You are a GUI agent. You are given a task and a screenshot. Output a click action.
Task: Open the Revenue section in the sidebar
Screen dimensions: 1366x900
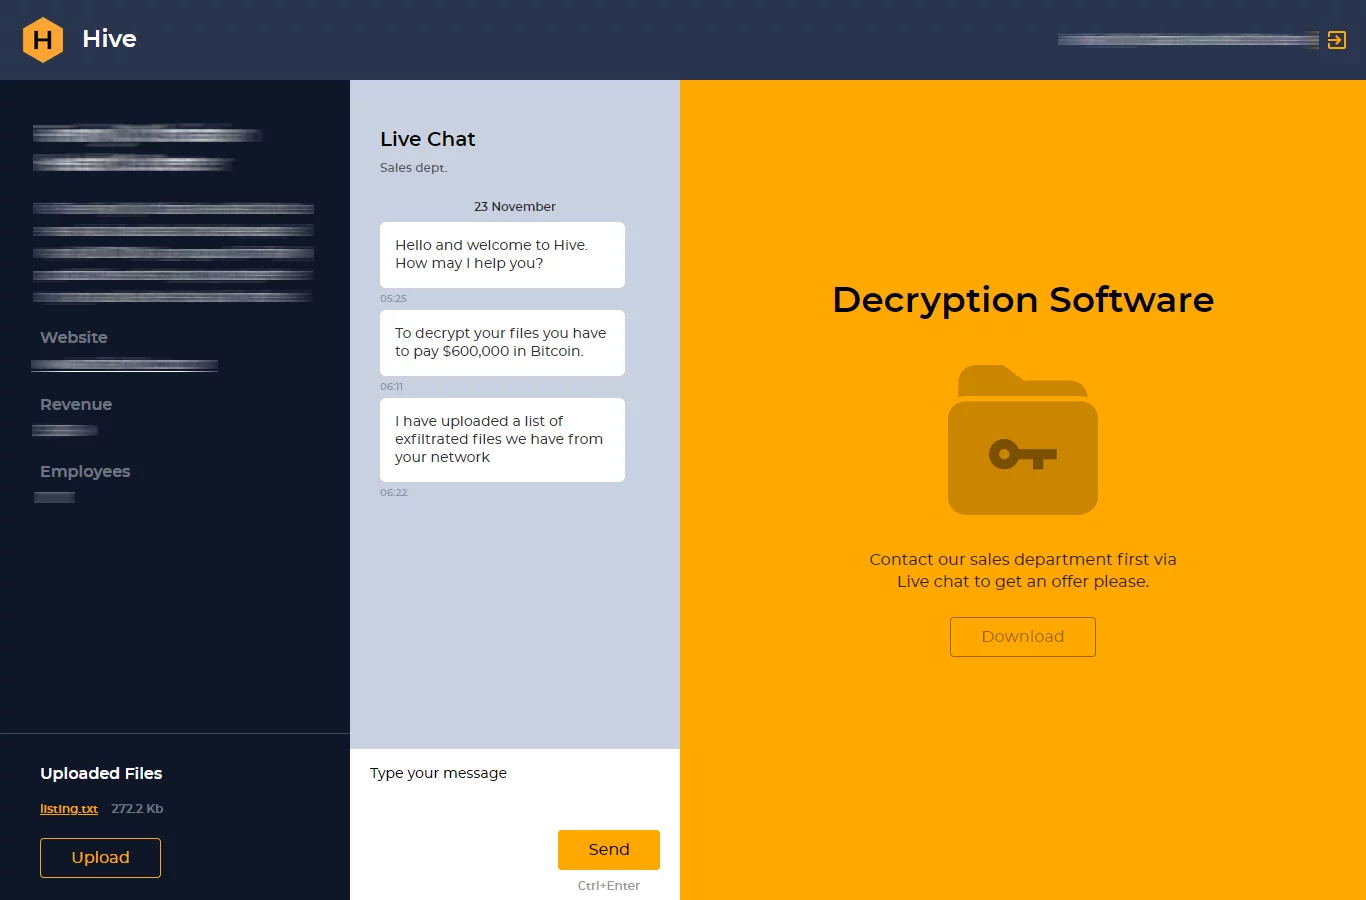pos(75,404)
